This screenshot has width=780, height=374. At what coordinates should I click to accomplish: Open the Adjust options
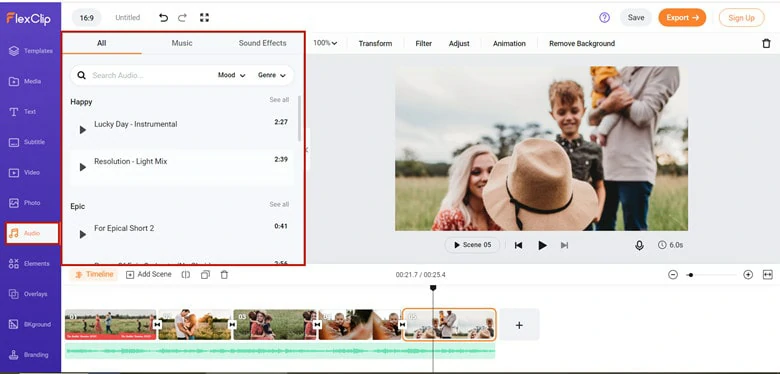(x=459, y=43)
